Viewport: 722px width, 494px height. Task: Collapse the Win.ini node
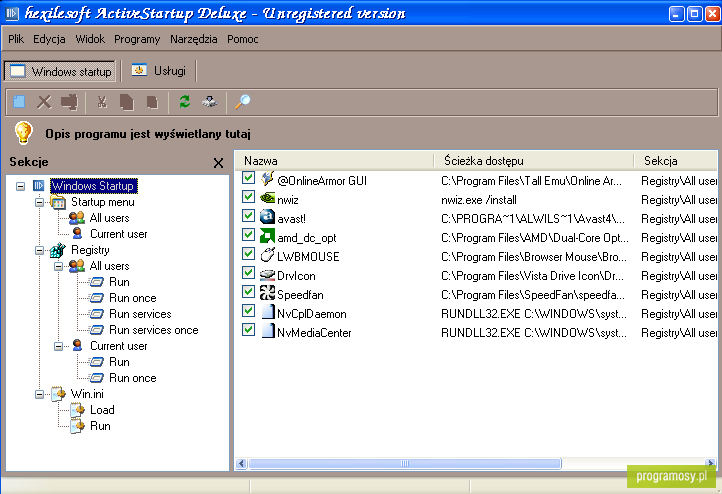coord(40,395)
